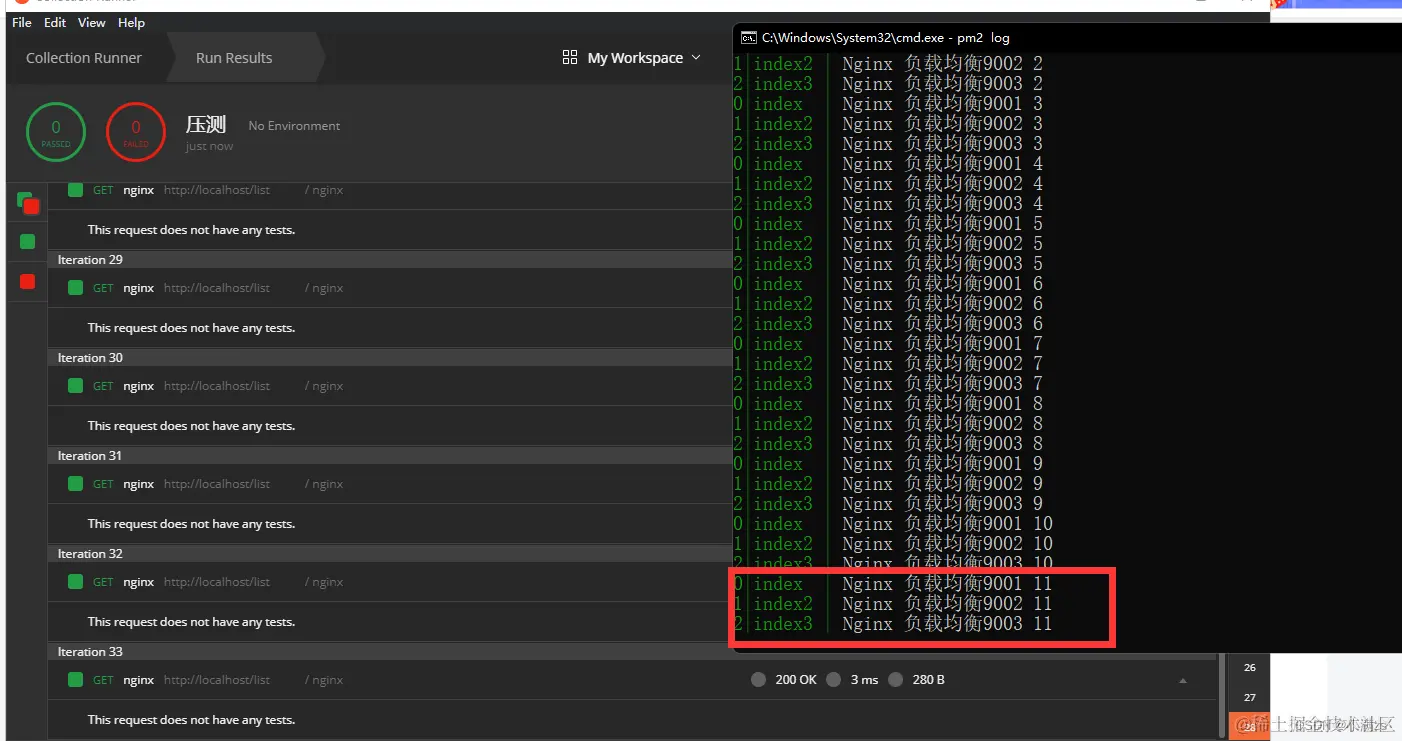Click the red Failed count circle
This screenshot has height=741, width=1402.
coord(136,133)
